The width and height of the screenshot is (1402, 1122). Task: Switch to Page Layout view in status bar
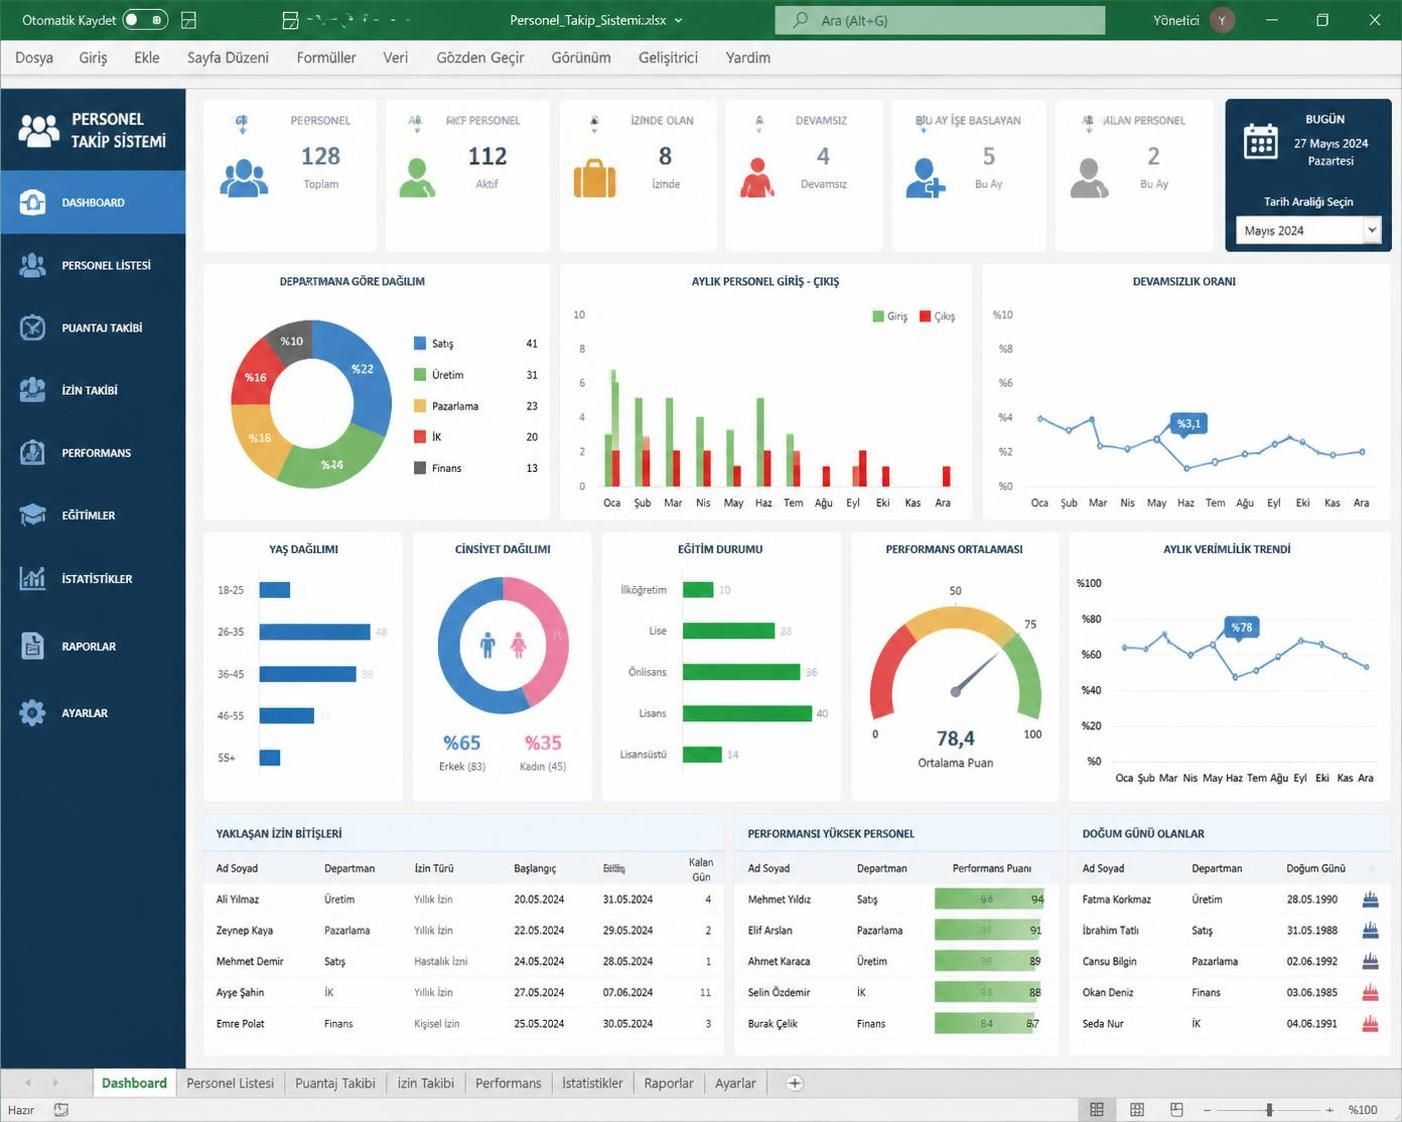point(1137,1110)
